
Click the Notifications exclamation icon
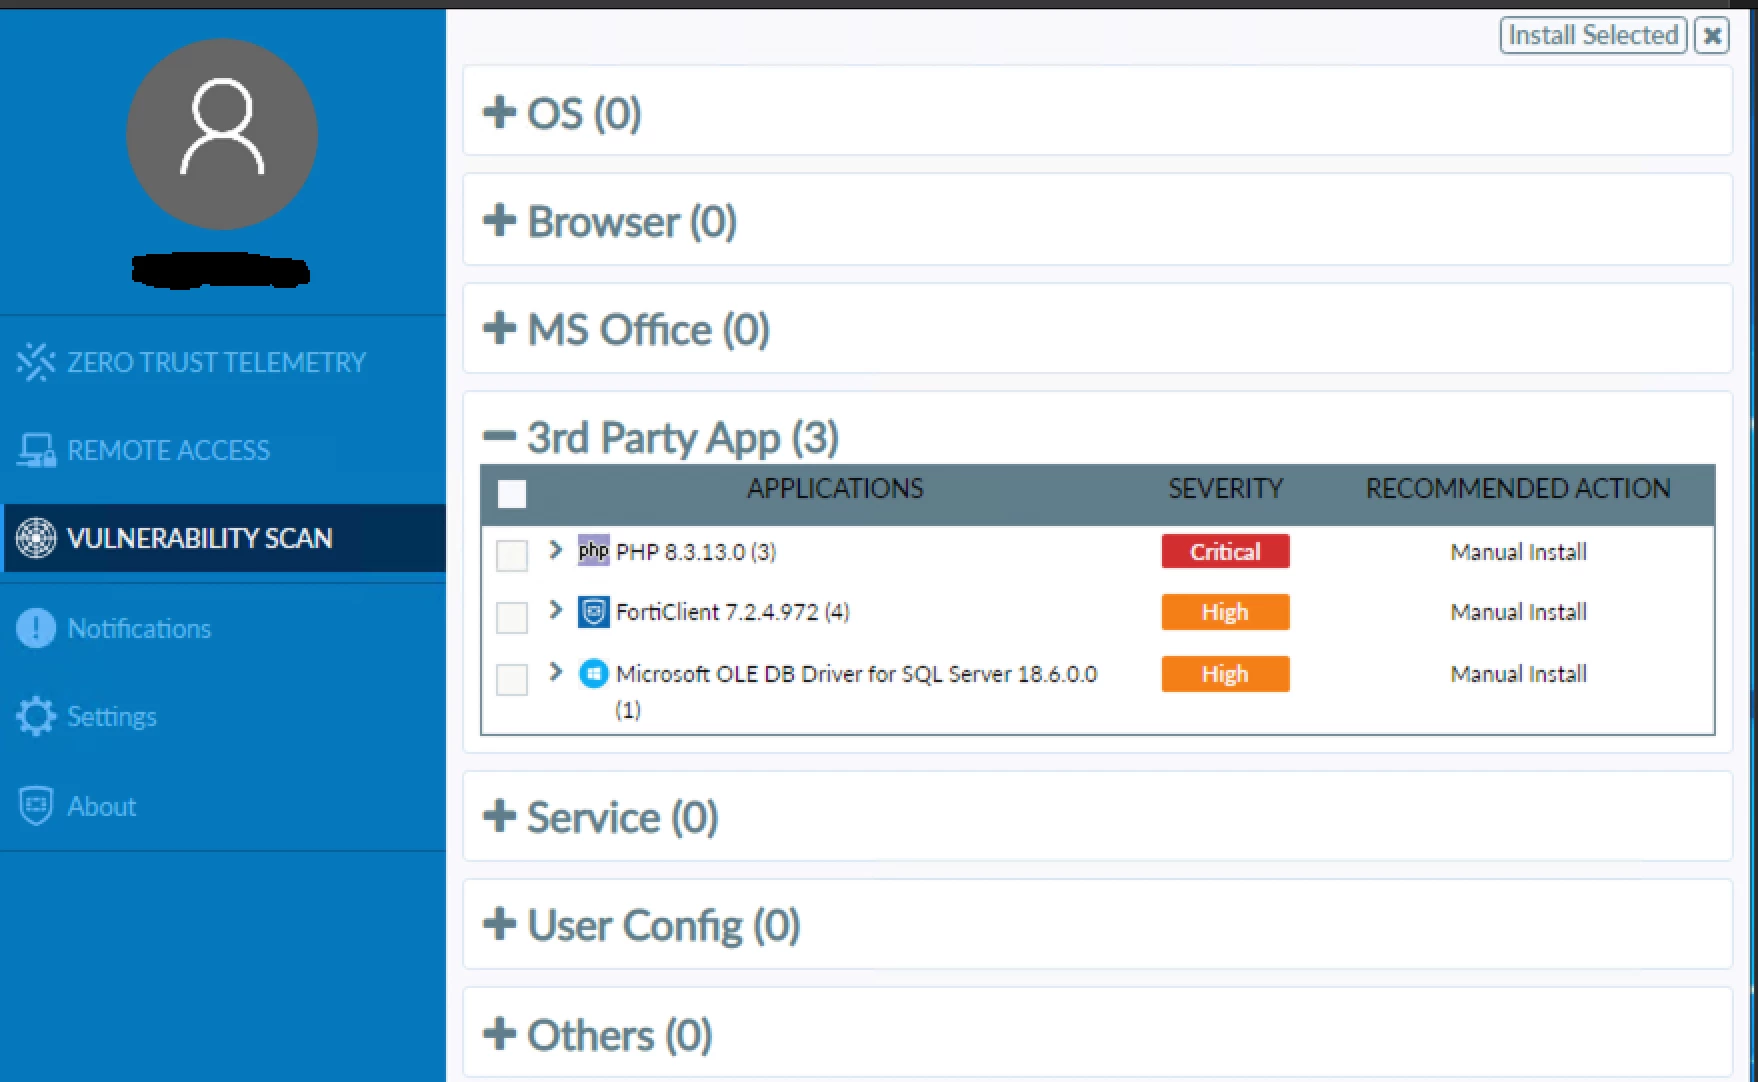[36, 628]
